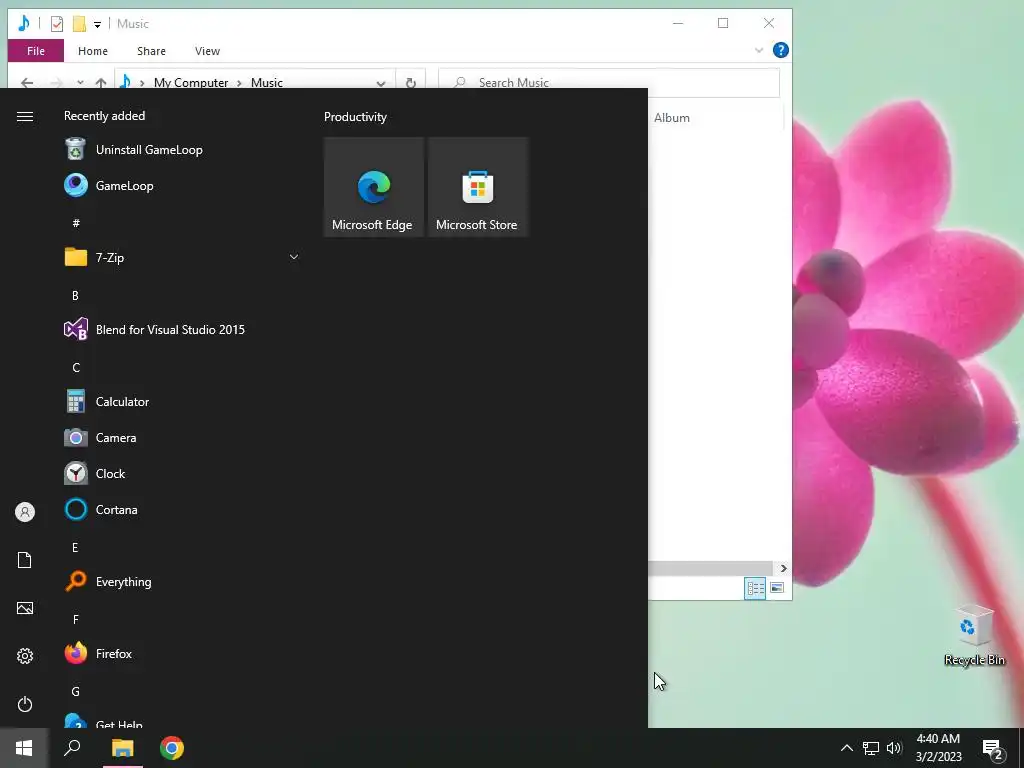Screen dimensions: 1024x768
Task: Click the New folder quick access icon
Action: 79,24
